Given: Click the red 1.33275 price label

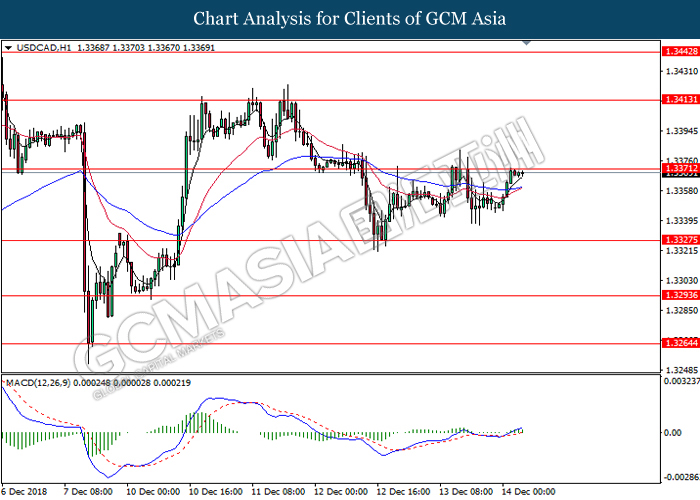Looking at the screenshot, I should (x=680, y=240).
